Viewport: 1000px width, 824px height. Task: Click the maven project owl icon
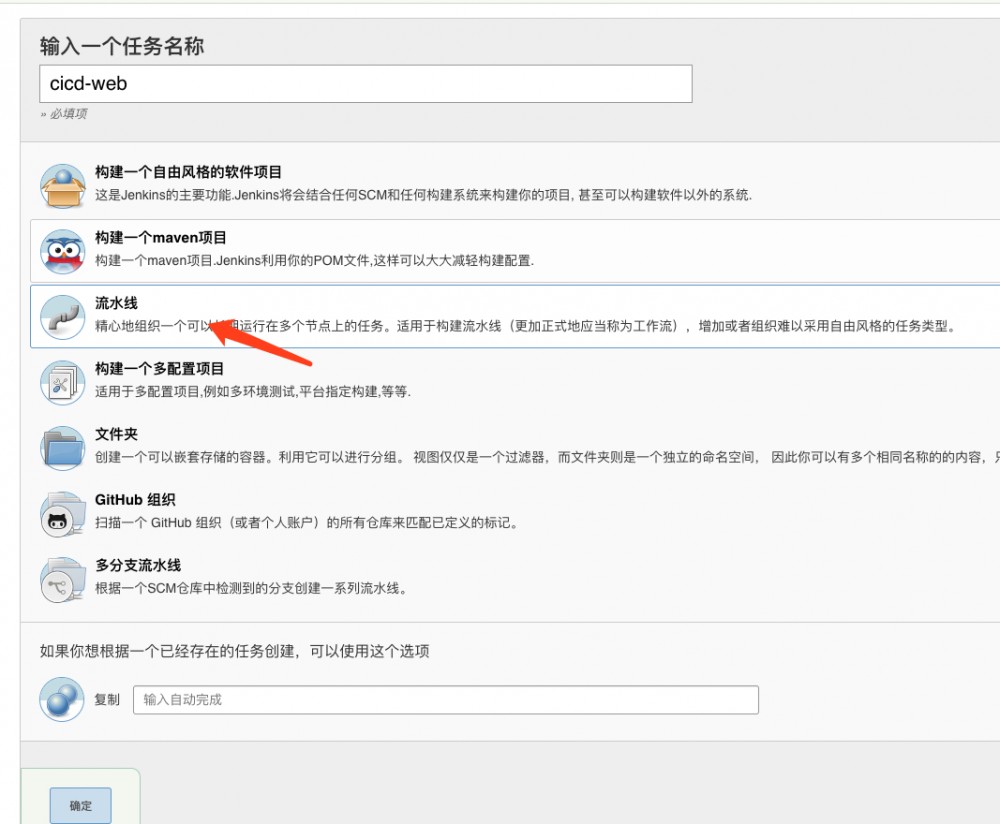point(62,251)
